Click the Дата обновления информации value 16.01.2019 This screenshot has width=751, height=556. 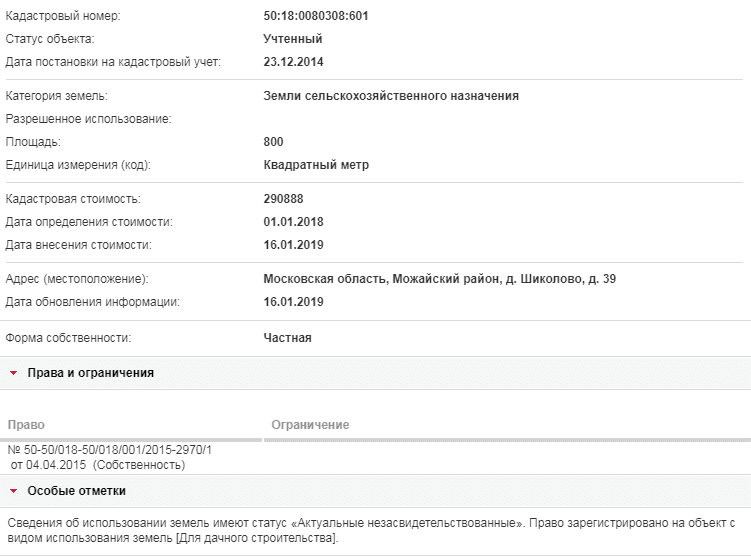coord(293,302)
